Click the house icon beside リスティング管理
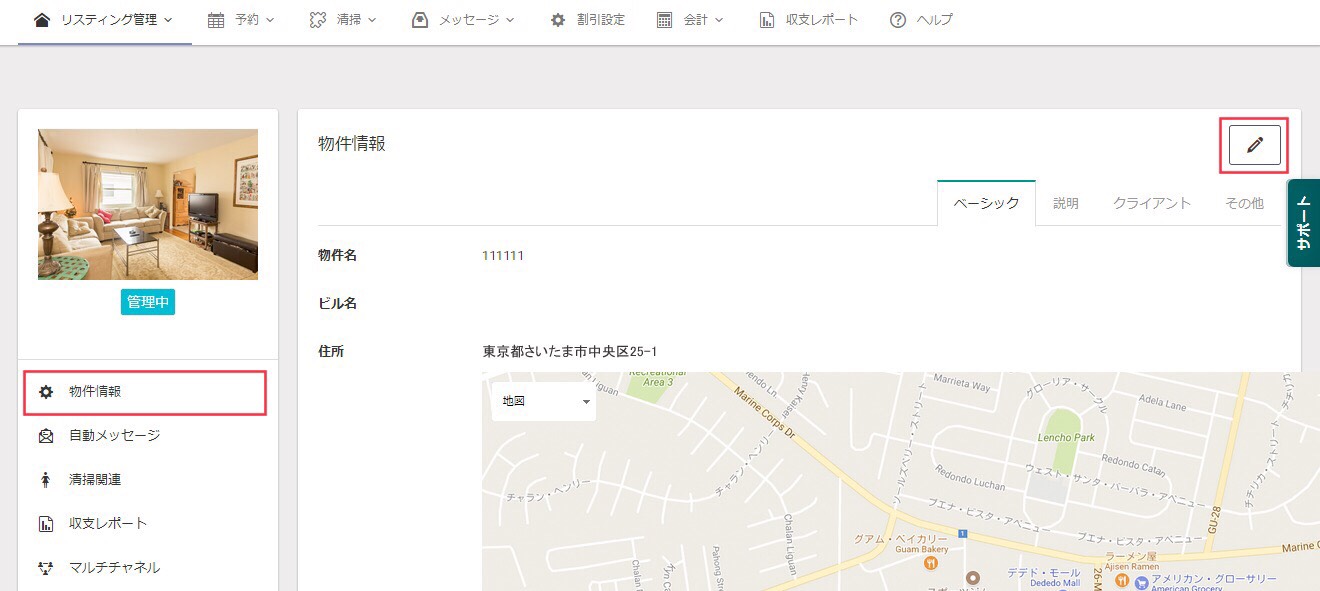 [x=42, y=19]
